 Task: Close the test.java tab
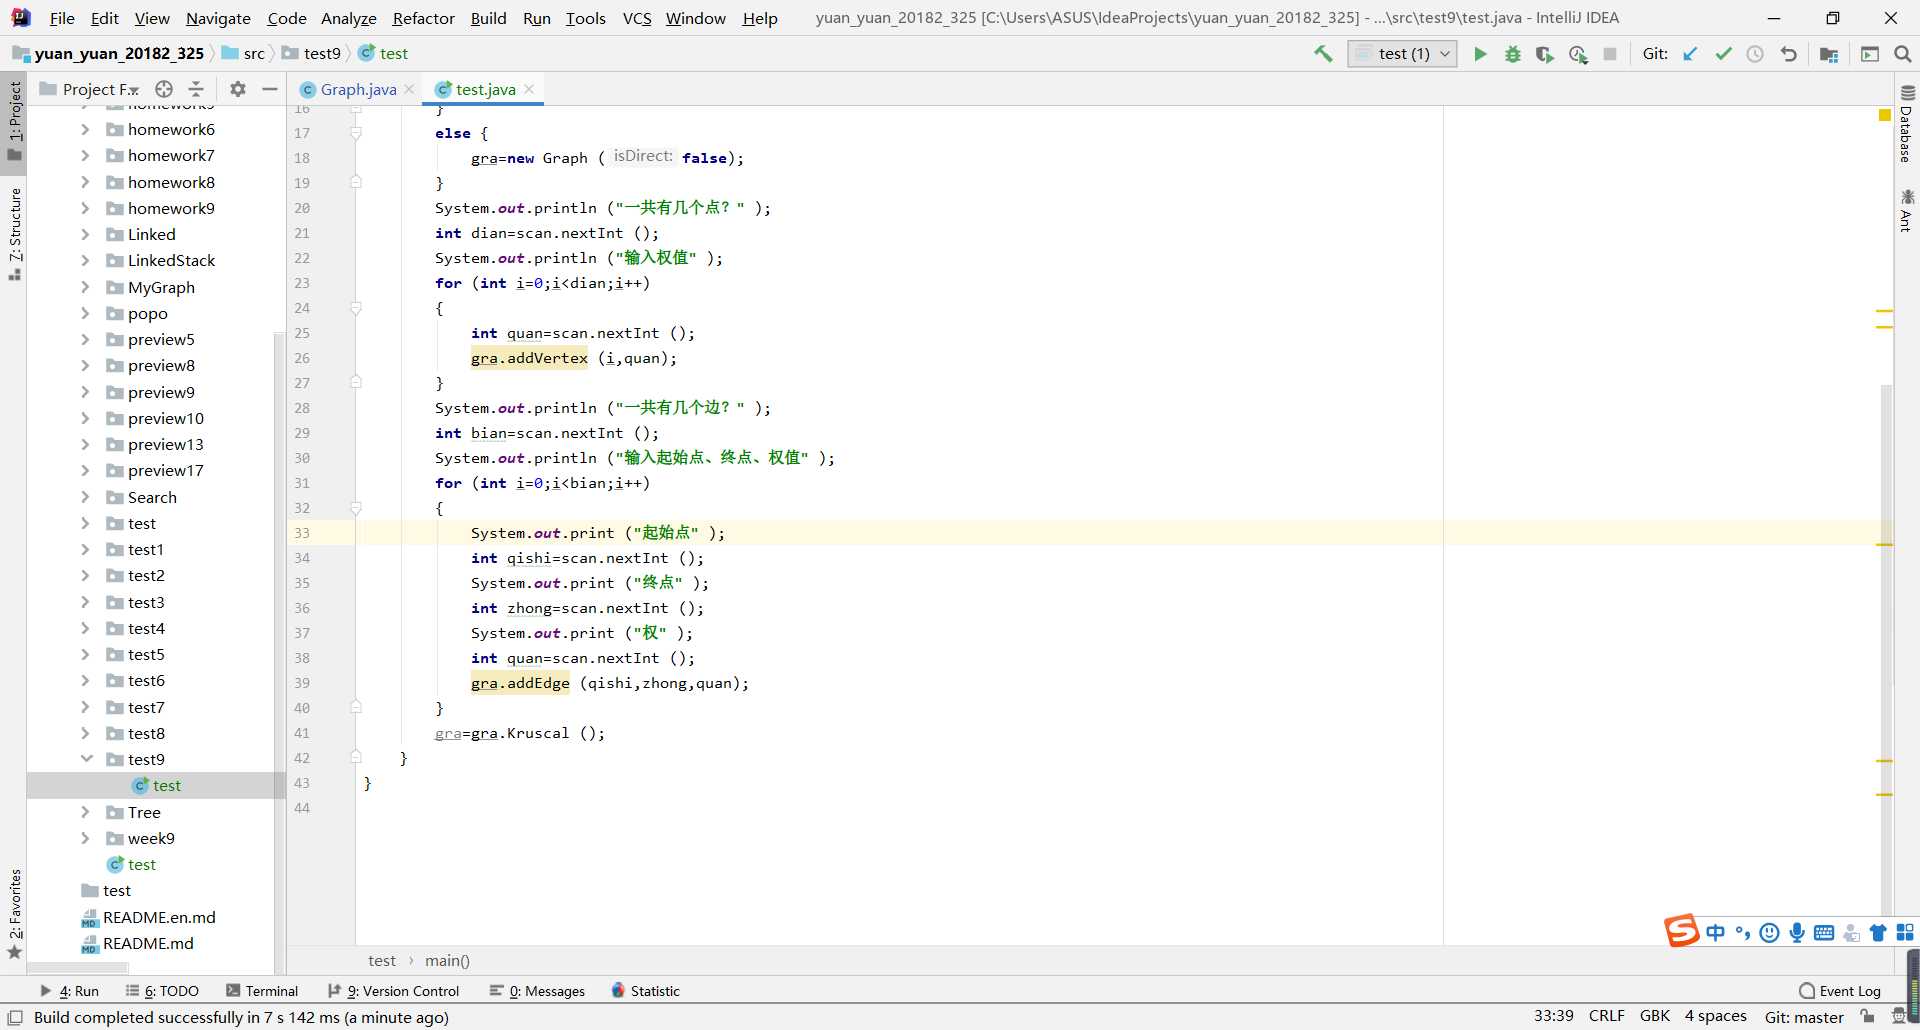coord(529,89)
